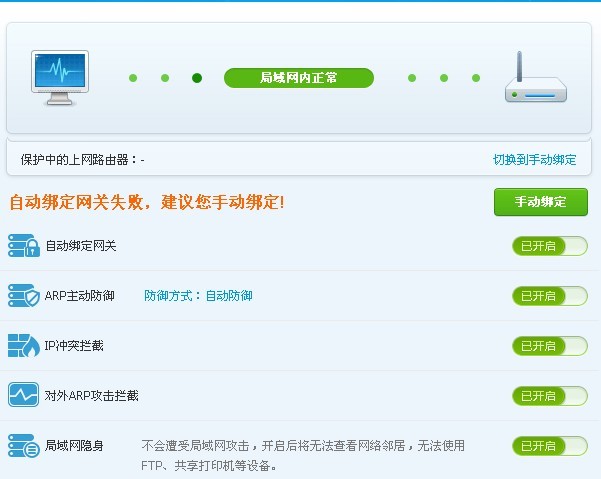This screenshot has height=479, width=601.
Task: Click the 对外ARP攻击拦截 waveform icon
Action: (x=23, y=395)
